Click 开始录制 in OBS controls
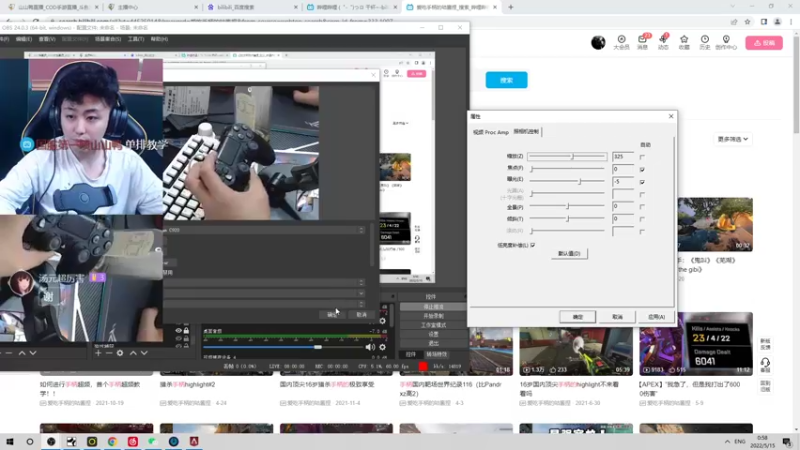Screen dimensions: 800x450 433,316
